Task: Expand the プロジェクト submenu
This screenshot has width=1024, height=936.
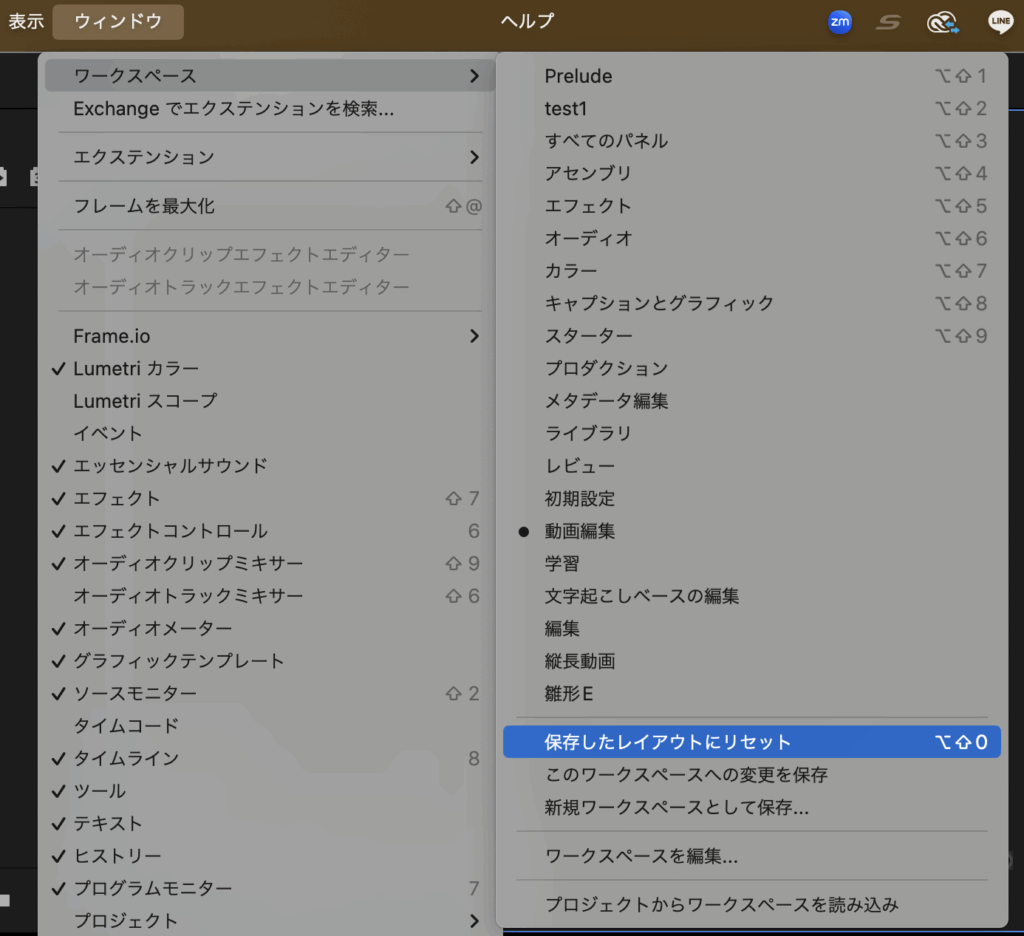Action: click(270, 920)
